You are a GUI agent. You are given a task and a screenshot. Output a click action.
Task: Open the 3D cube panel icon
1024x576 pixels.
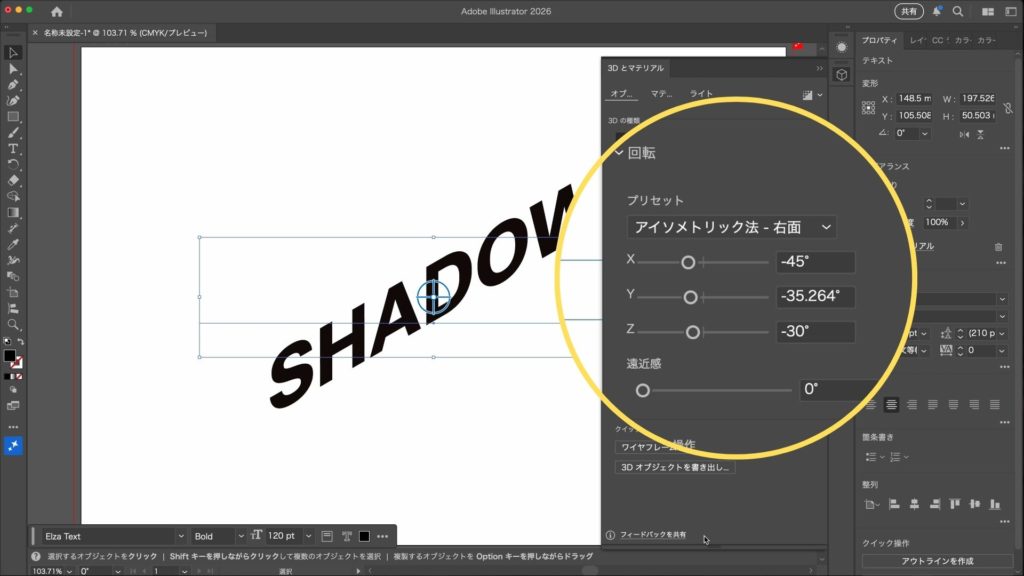pos(841,74)
